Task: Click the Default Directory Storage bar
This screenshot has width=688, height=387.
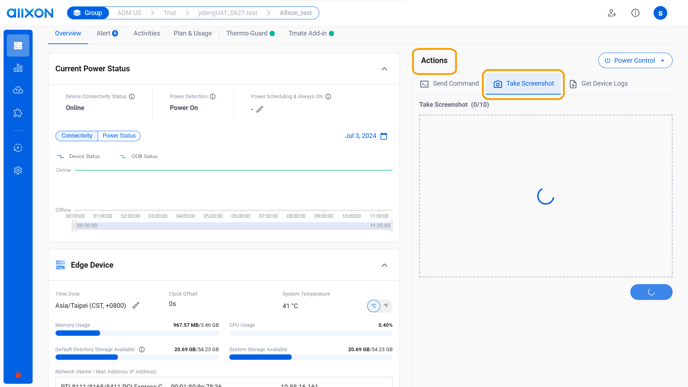Action: [x=137, y=357]
